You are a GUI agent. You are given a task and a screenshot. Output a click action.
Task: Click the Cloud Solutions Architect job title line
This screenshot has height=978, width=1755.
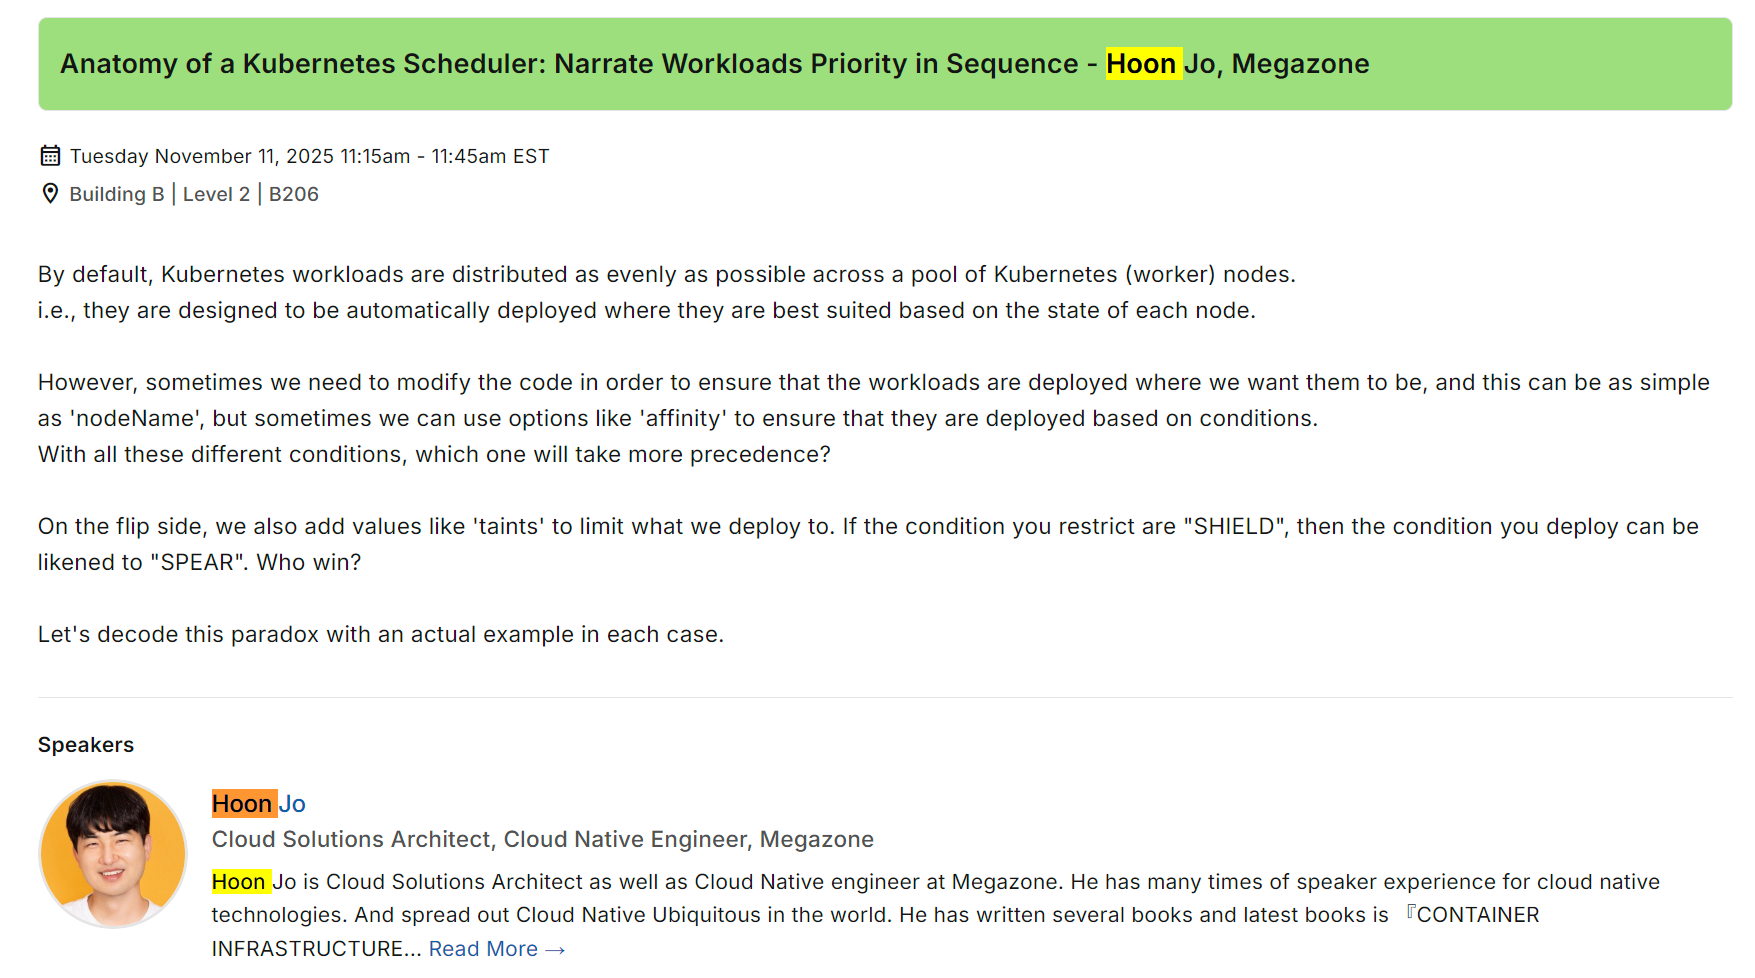pyautogui.click(x=542, y=840)
